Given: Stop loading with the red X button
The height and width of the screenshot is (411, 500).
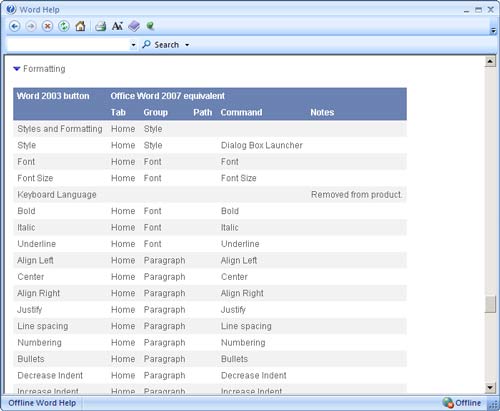Looking at the screenshot, I should [x=48, y=26].
